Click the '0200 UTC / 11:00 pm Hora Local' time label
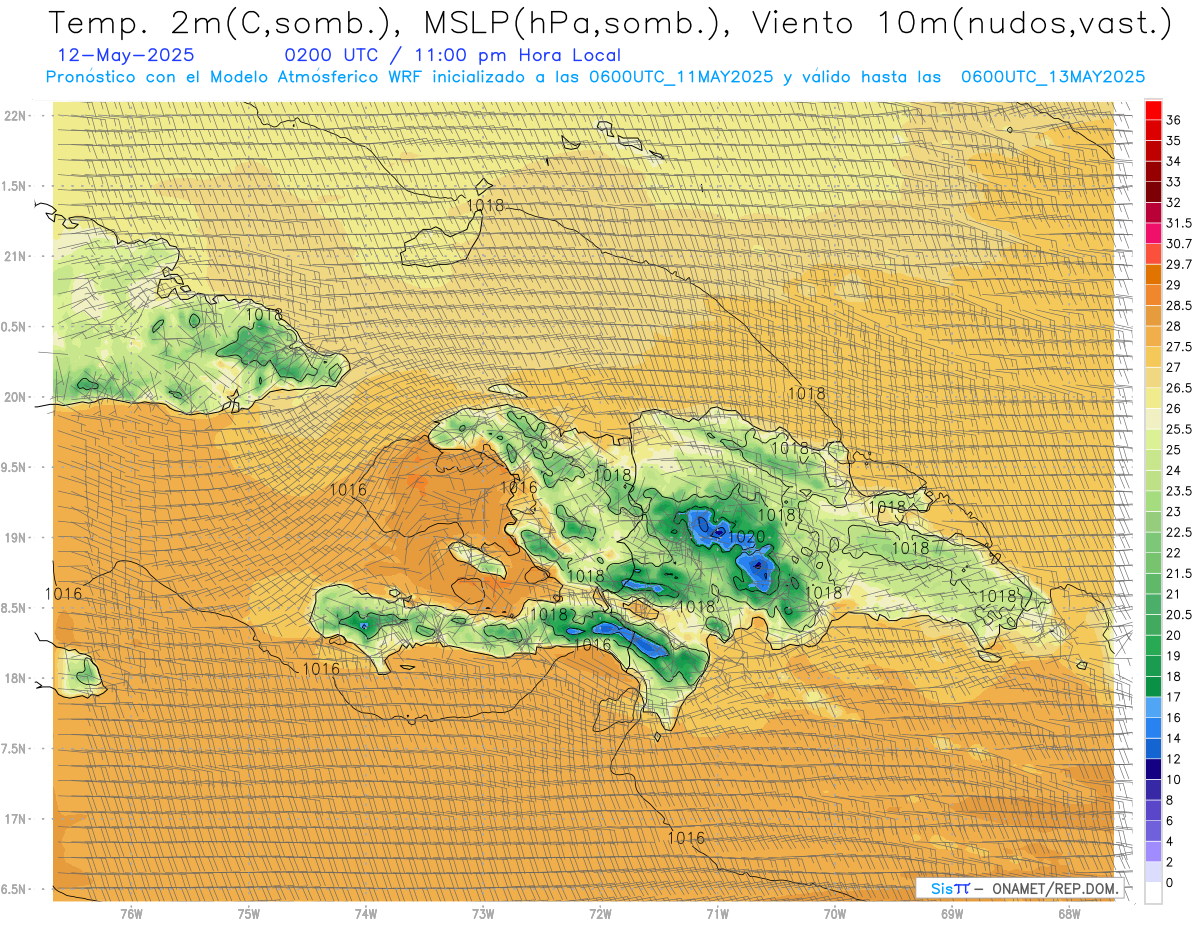Screen dimensions: 1200x927 pos(452,56)
